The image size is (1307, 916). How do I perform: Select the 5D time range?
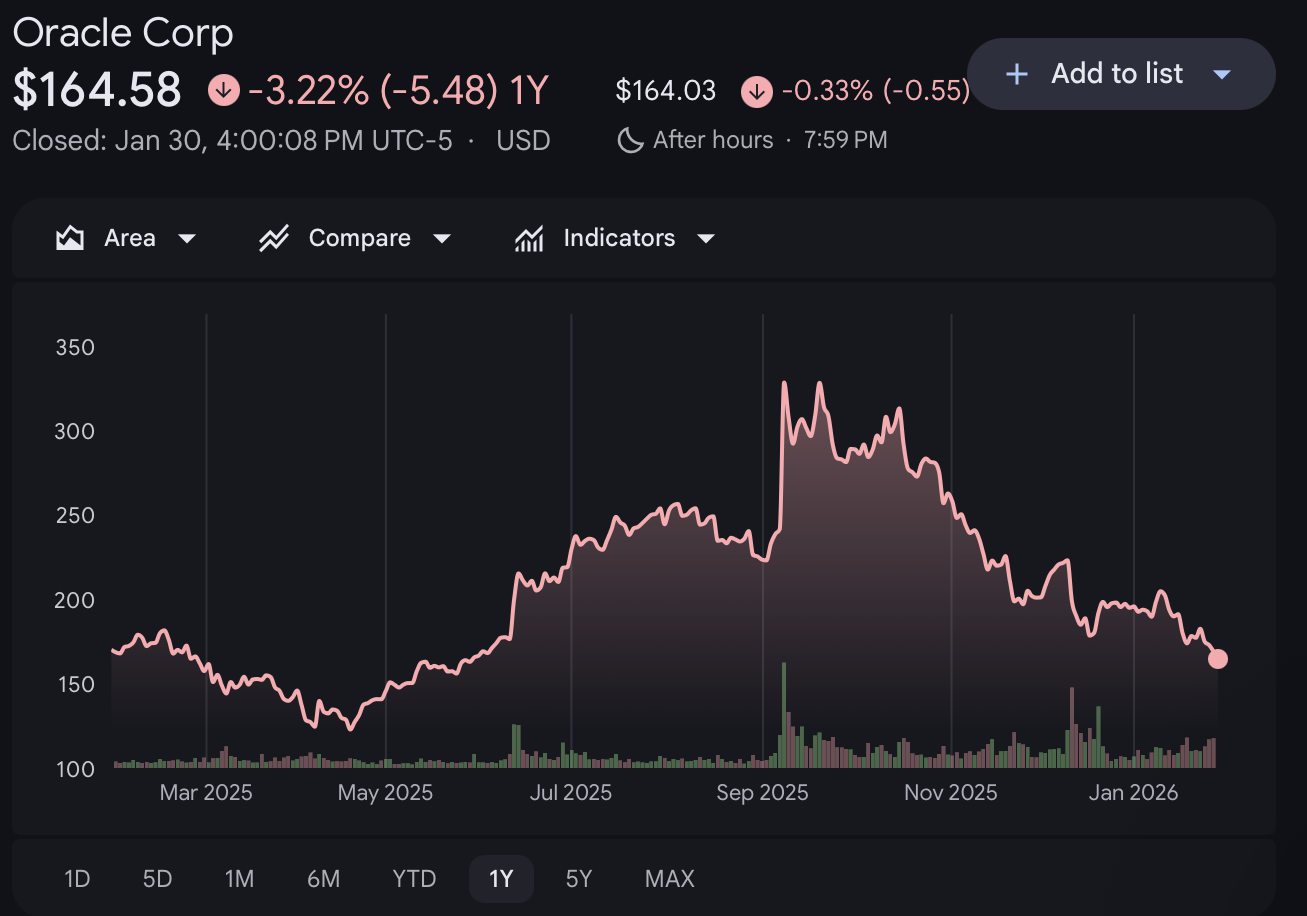pos(157,879)
